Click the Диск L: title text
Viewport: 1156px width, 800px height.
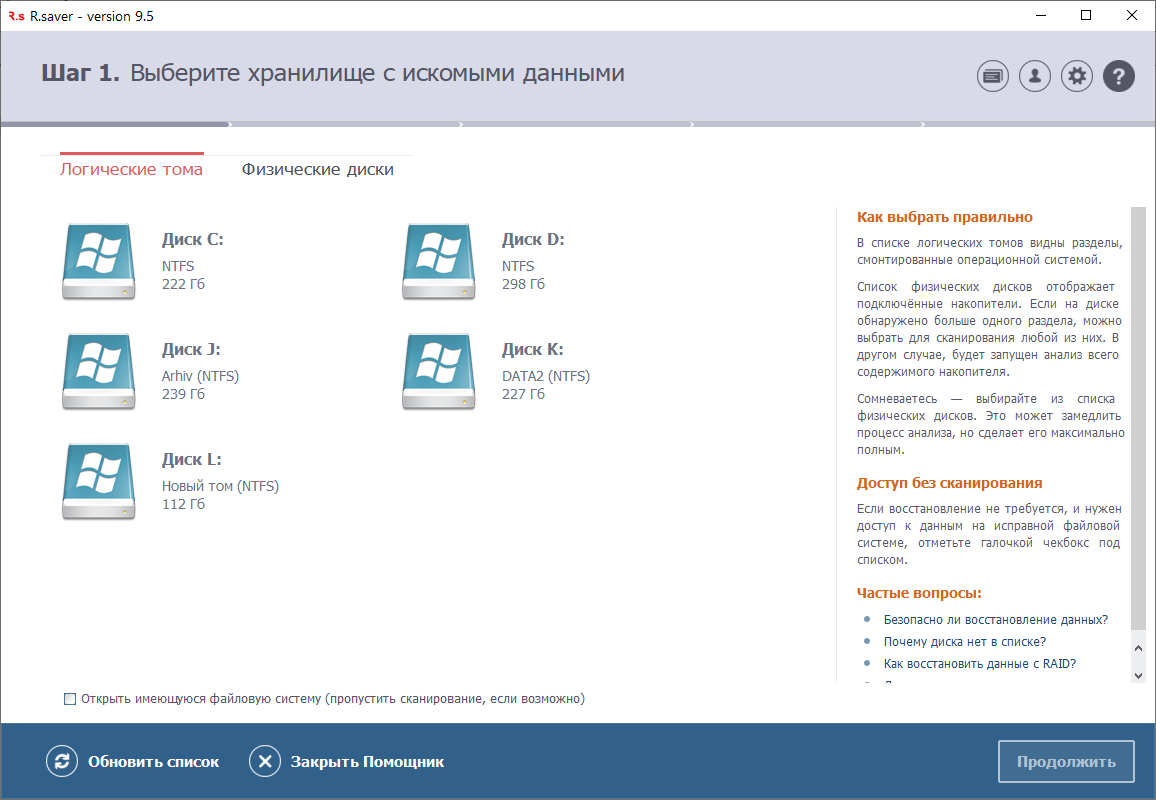tap(192, 459)
